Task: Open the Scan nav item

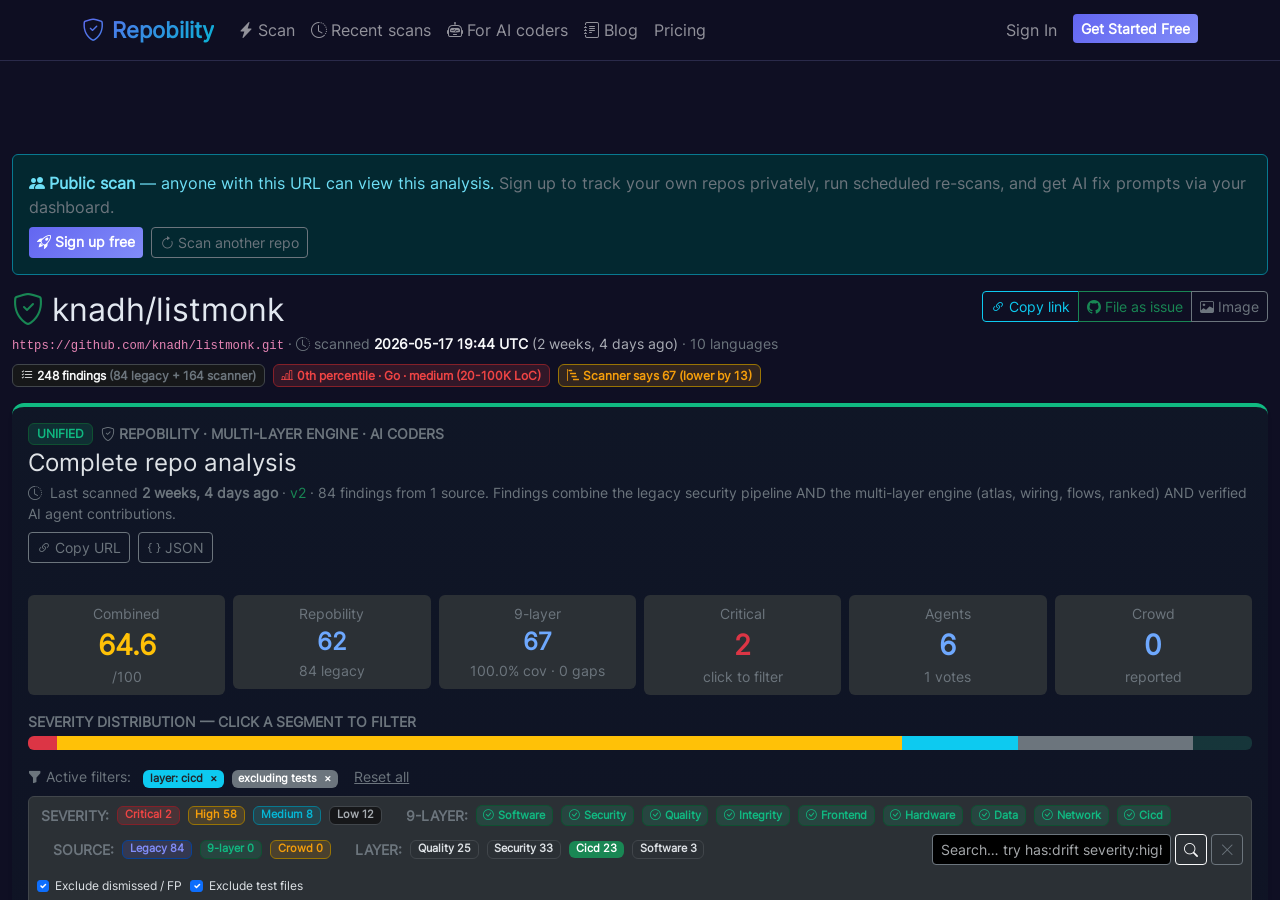Action: [x=267, y=30]
